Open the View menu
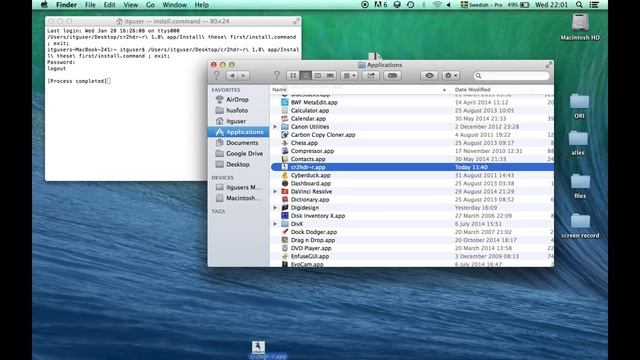The height and width of the screenshot is (360, 640). coord(131,5)
